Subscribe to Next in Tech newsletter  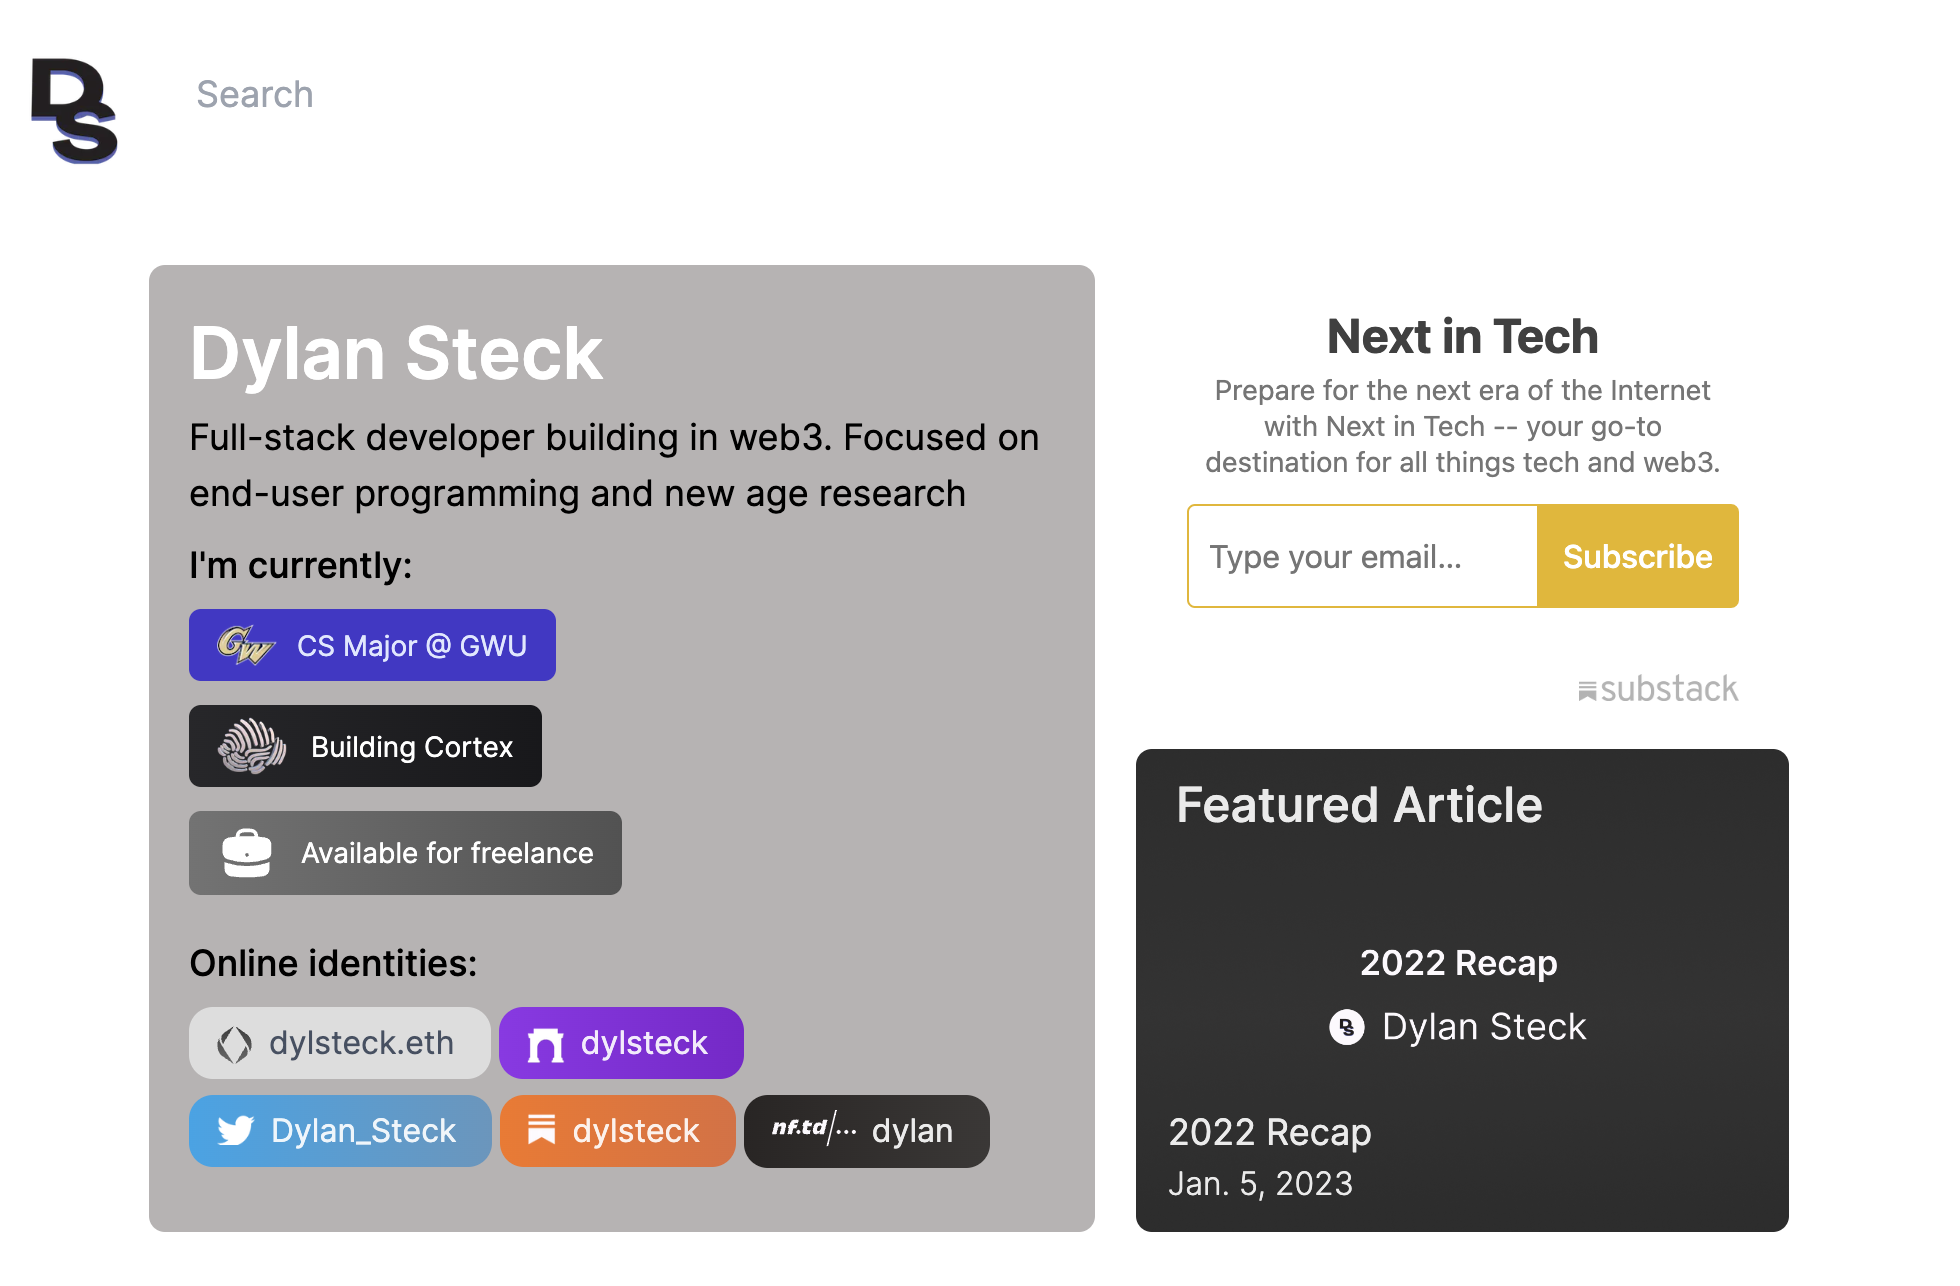click(x=1637, y=556)
